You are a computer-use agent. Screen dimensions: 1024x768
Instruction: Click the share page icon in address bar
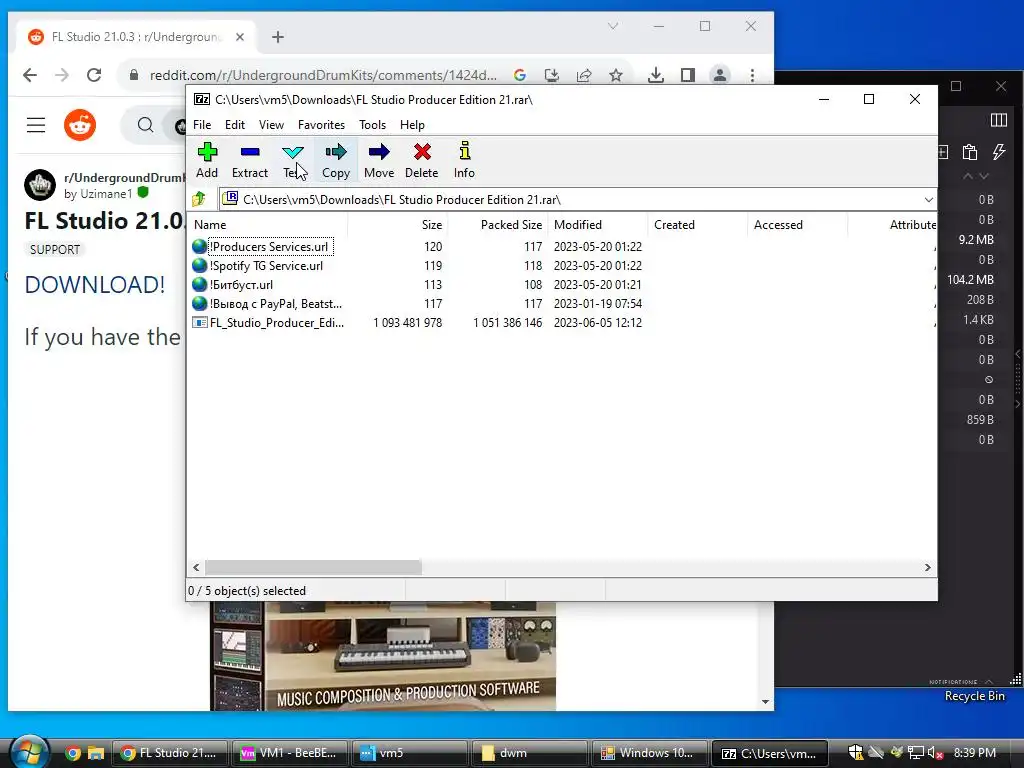(x=584, y=75)
